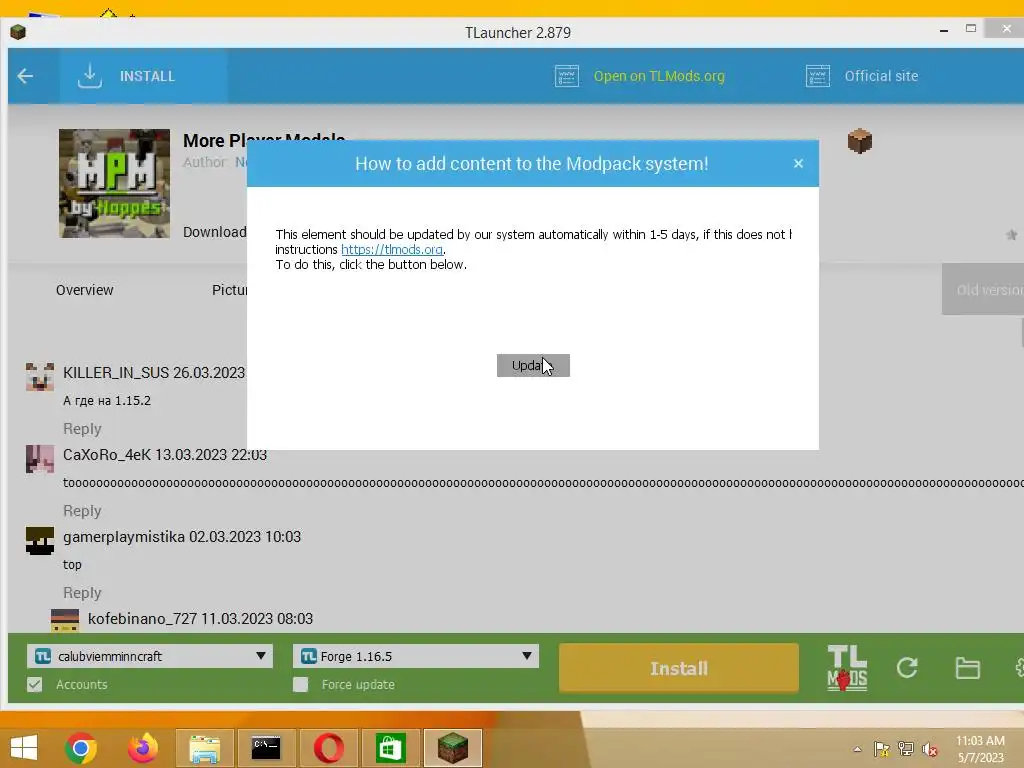The width and height of the screenshot is (1024, 768).
Task: Switch to the Pictures tab
Action: pos(229,290)
